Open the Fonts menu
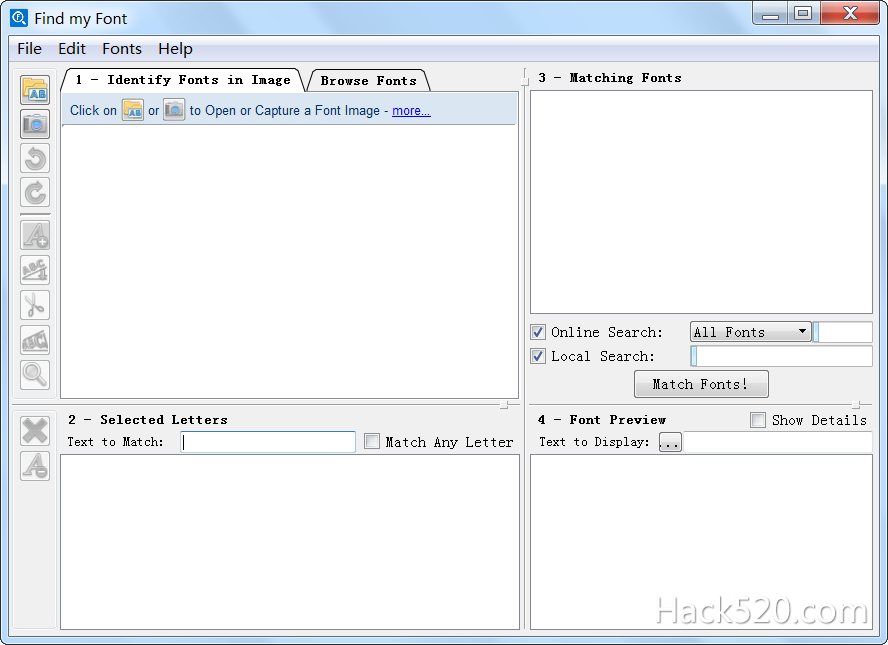 pos(122,49)
